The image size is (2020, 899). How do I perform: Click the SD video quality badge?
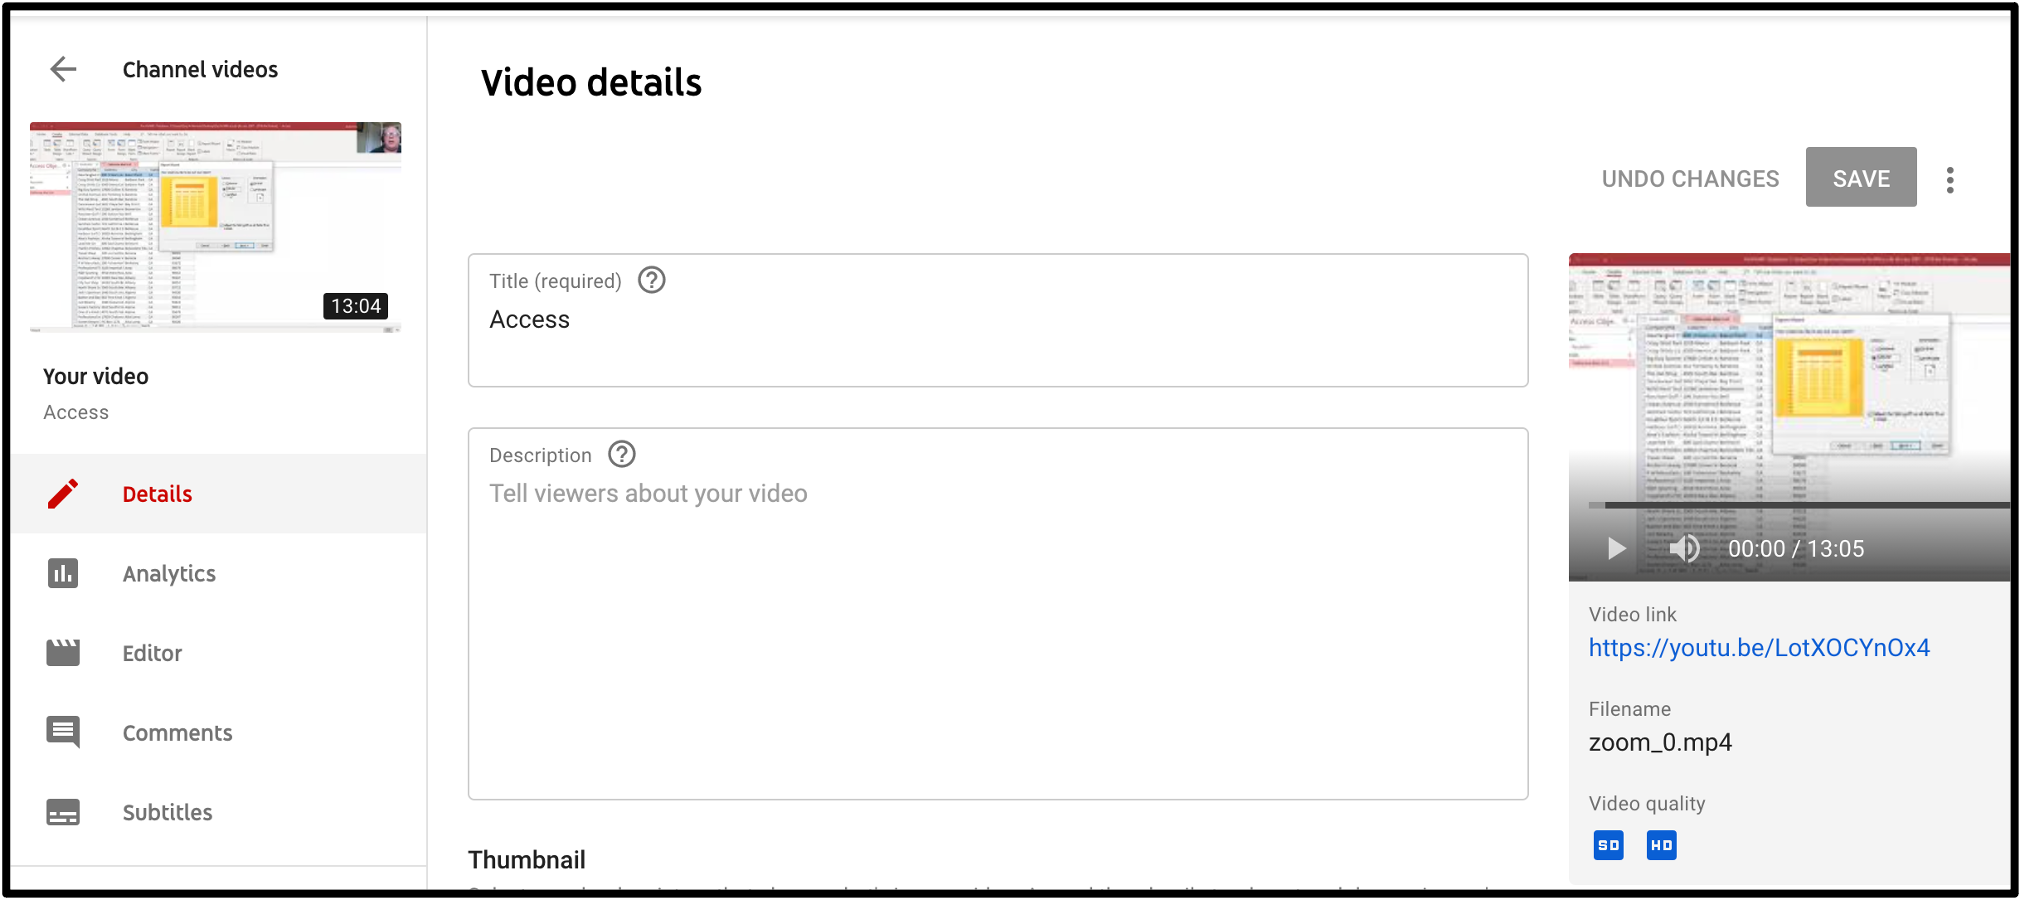[x=1608, y=844]
